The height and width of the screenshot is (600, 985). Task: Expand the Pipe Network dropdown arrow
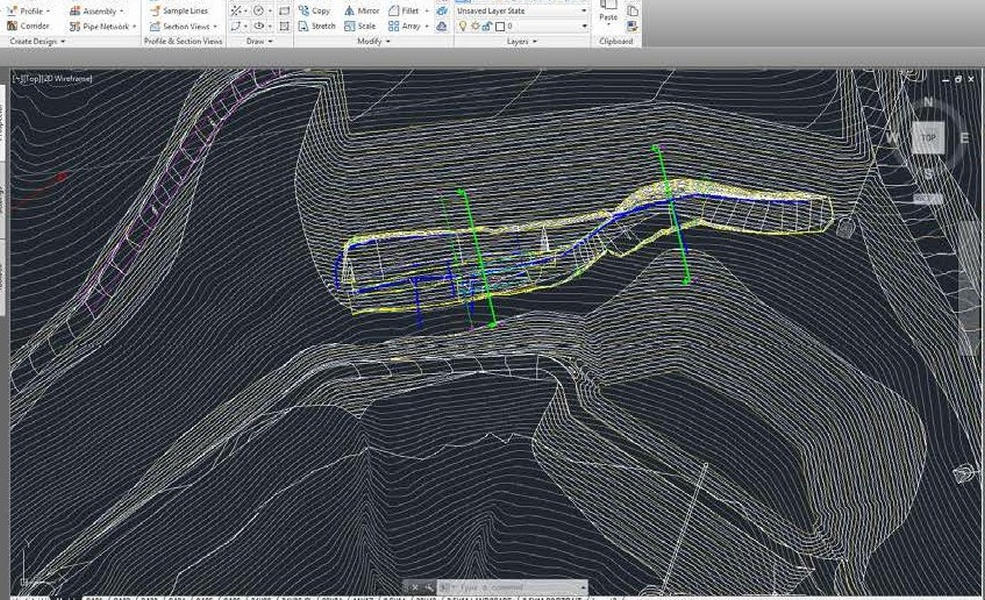(x=133, y=27)
